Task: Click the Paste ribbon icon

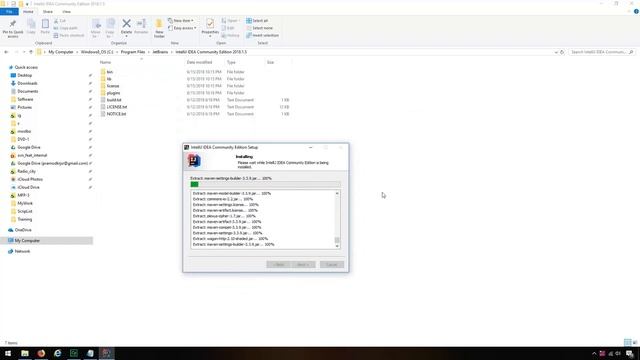Action: pos(45,27)
